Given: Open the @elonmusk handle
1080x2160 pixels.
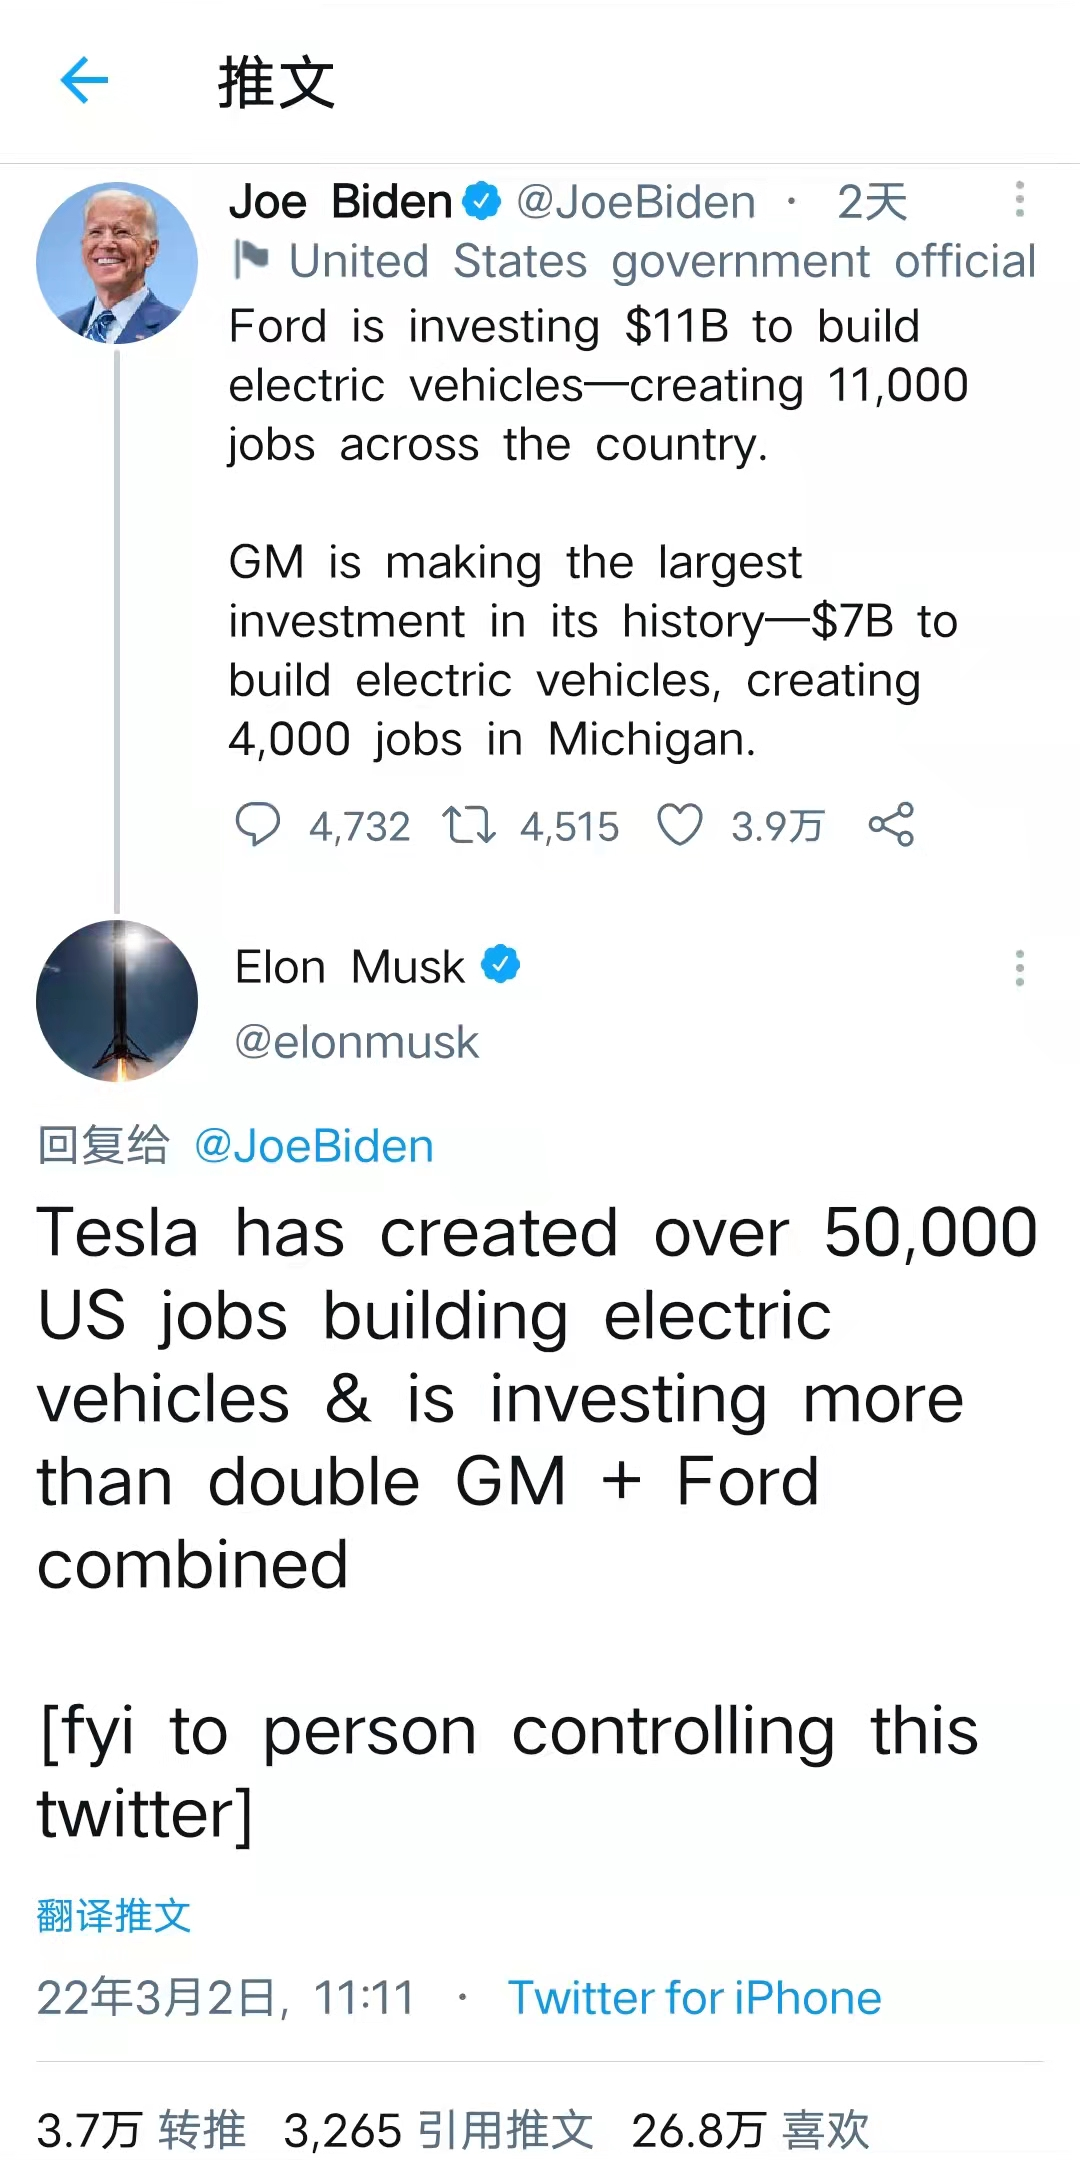Looking at the screenshot, I should coord(357,1042).
